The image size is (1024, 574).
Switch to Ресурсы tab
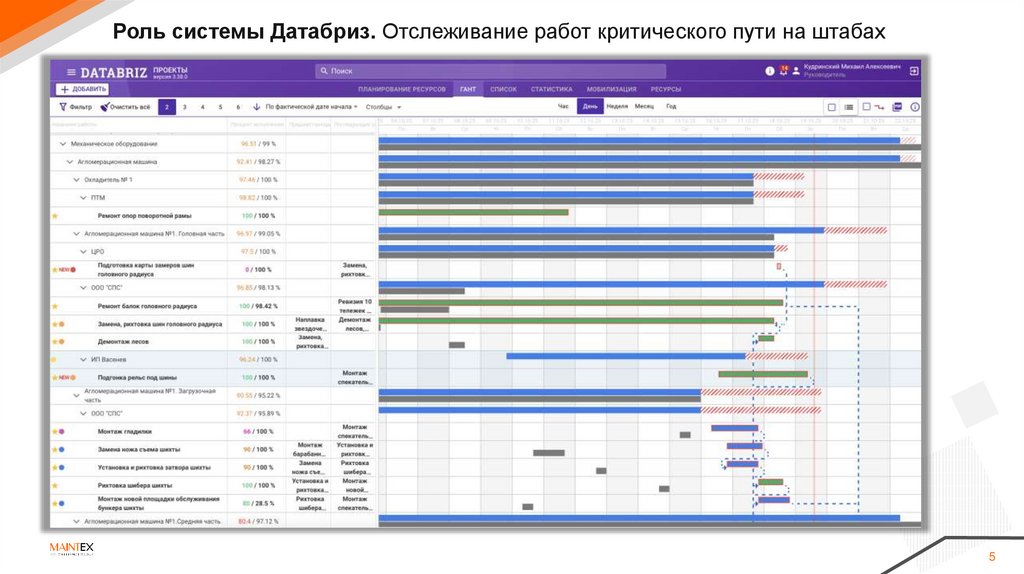pos(665,89)
